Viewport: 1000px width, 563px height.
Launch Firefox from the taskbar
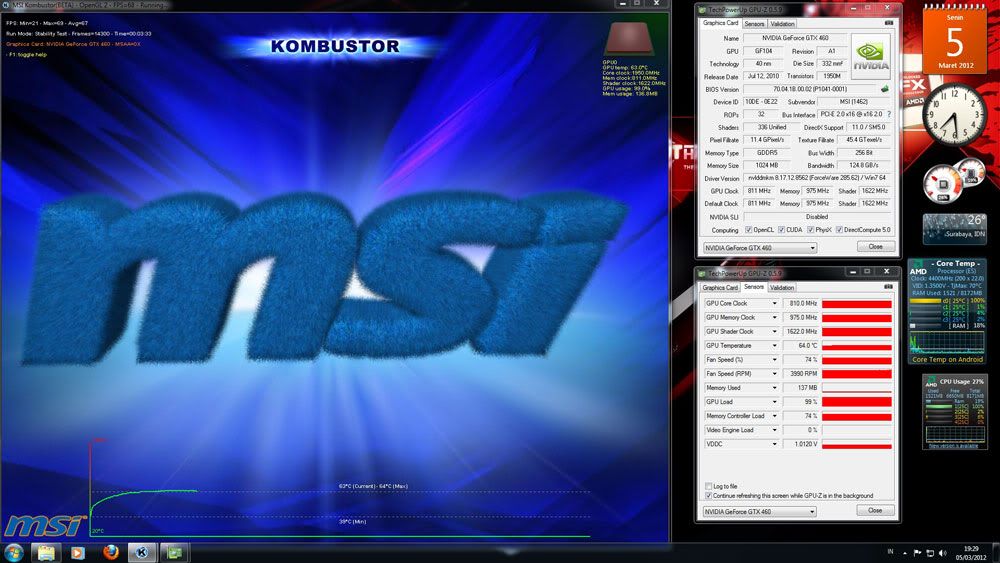pyautogui.click(x=110, y=552)
